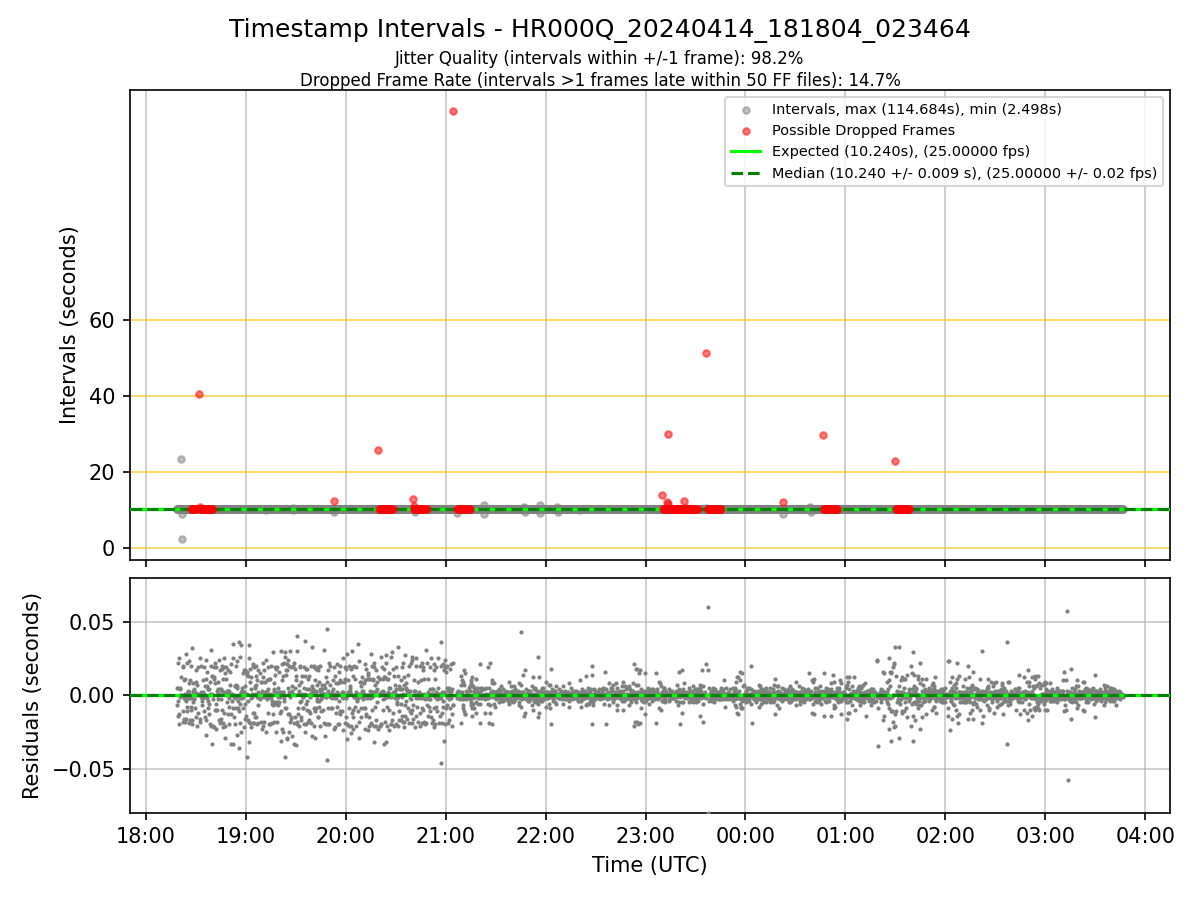This screenshot has height=900, width=1200.
Task: Click the red point near 23 seconds at 01:30
Action: (x=895, y=461)
